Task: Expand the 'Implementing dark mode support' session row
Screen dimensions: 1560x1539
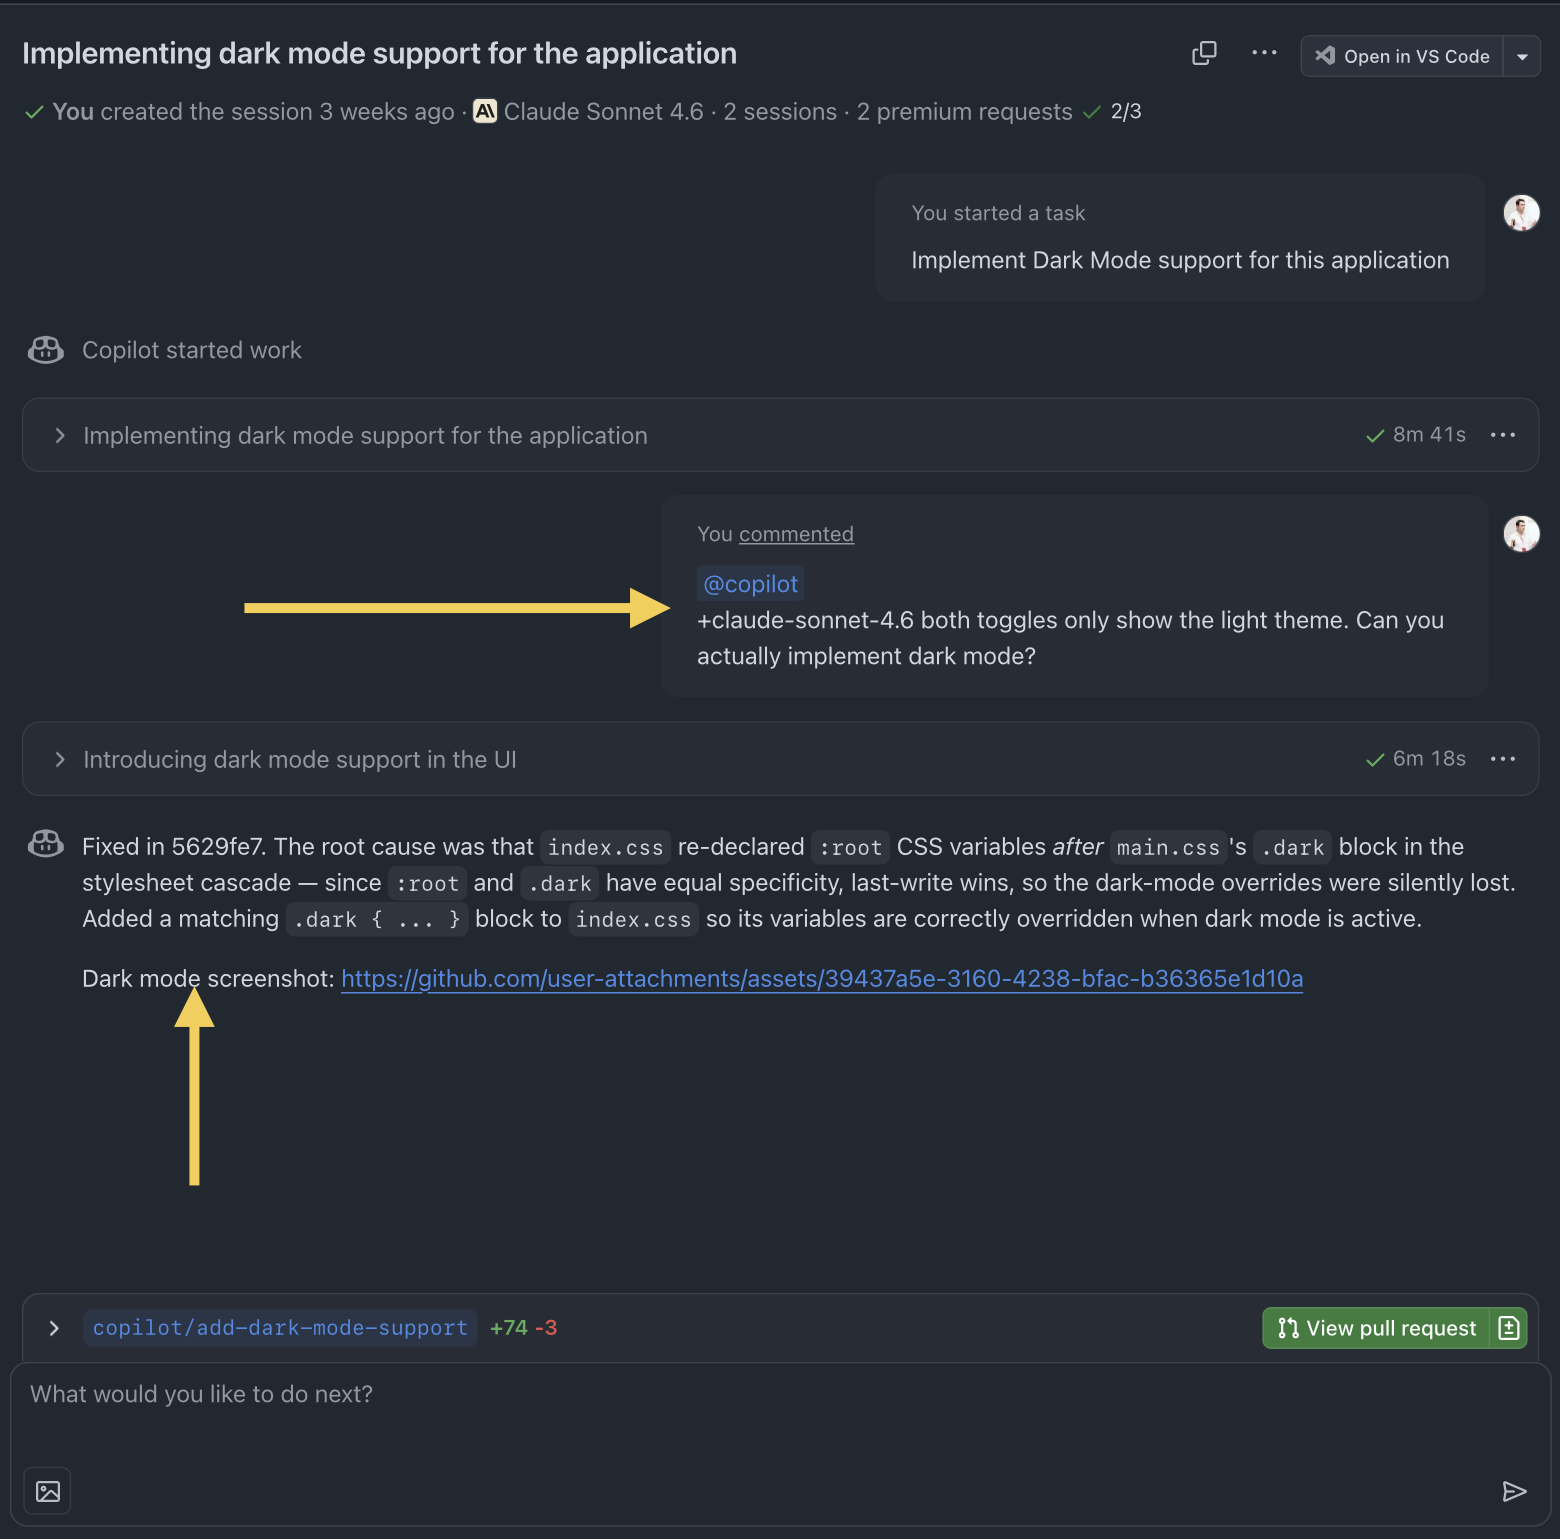Action: [60, 436]
